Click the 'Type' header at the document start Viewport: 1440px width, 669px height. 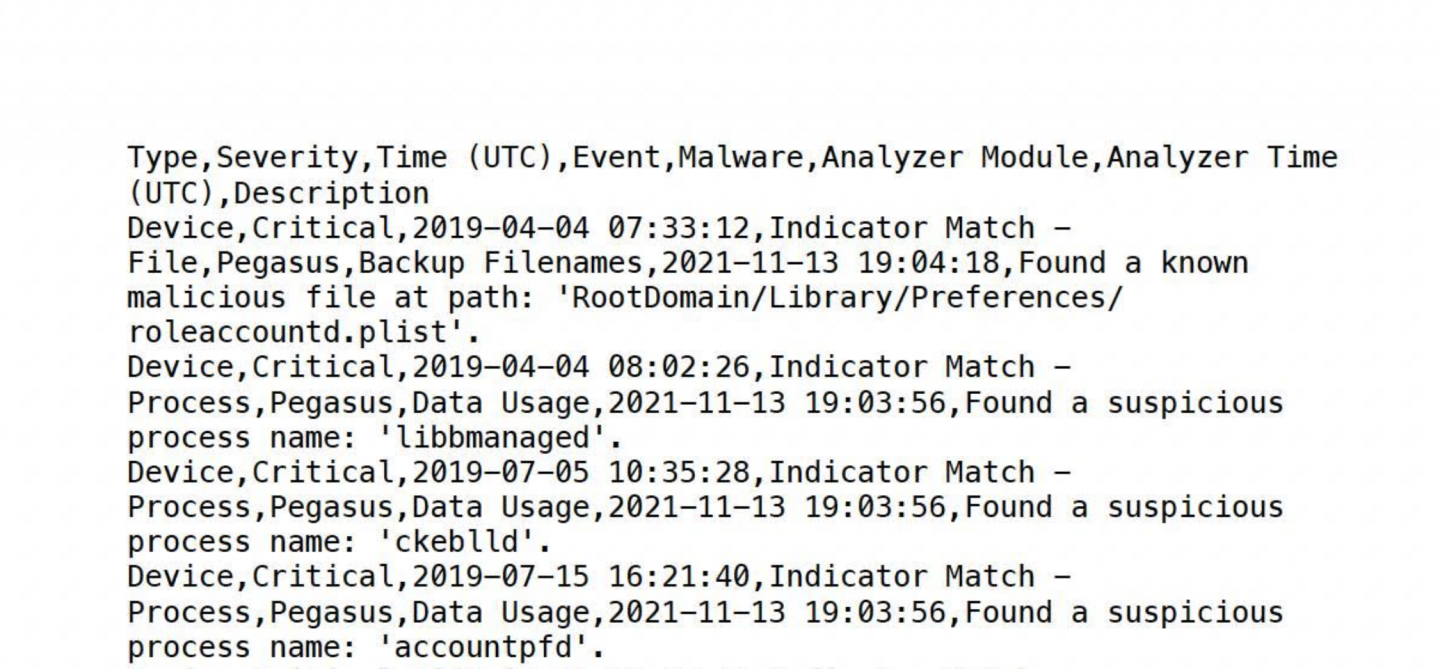(162, 158)
